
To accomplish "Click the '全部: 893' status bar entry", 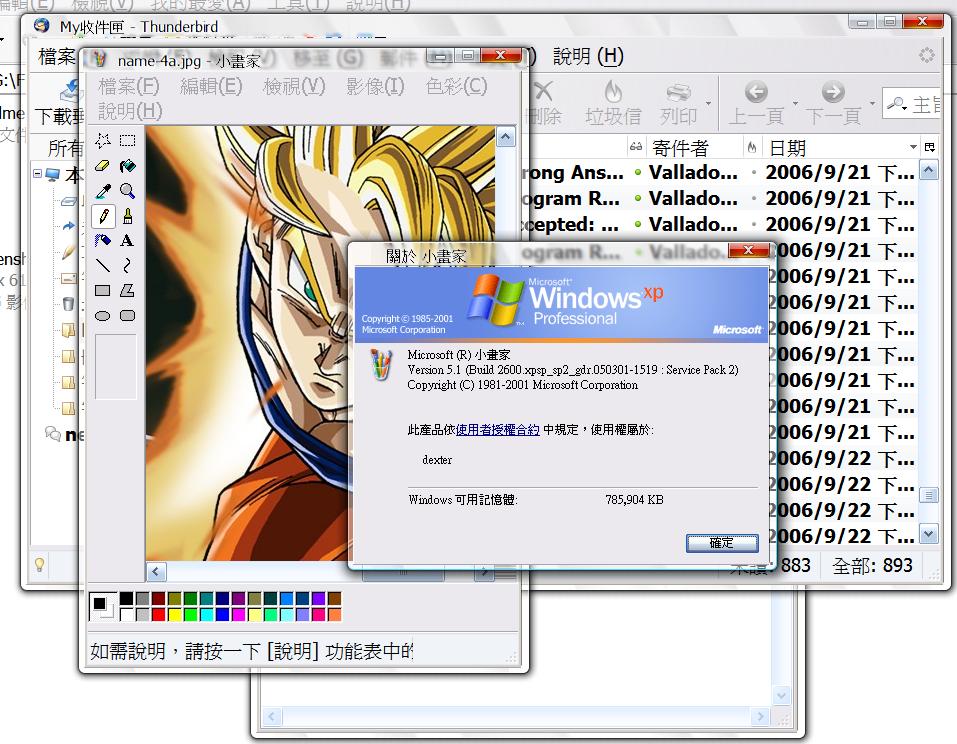I will click(872, 565).
